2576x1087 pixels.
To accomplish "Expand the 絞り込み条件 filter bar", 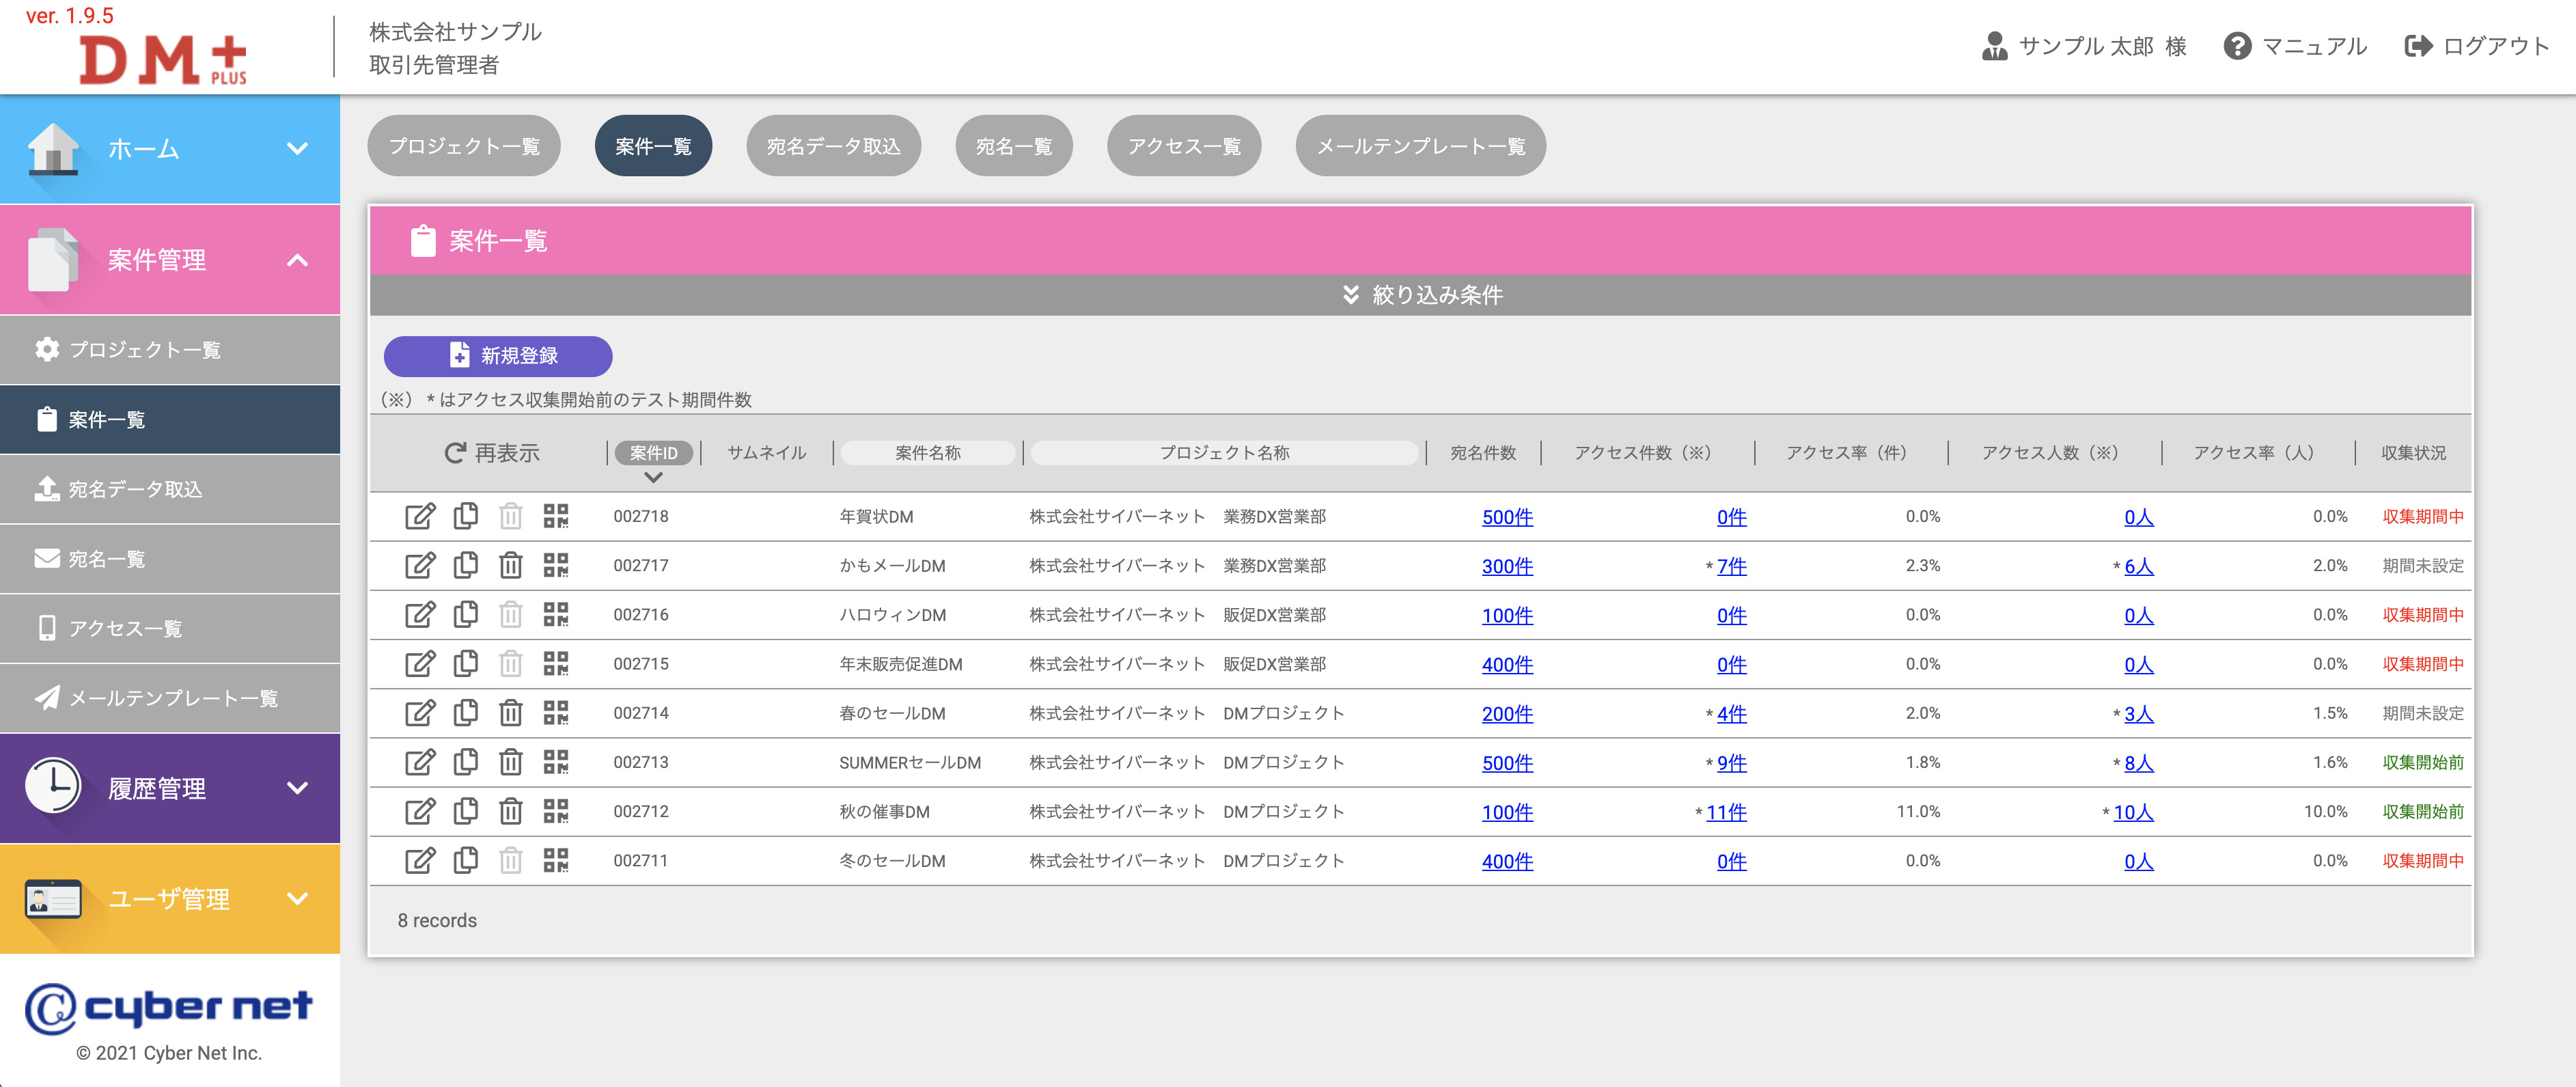I will click(1420, 295).
